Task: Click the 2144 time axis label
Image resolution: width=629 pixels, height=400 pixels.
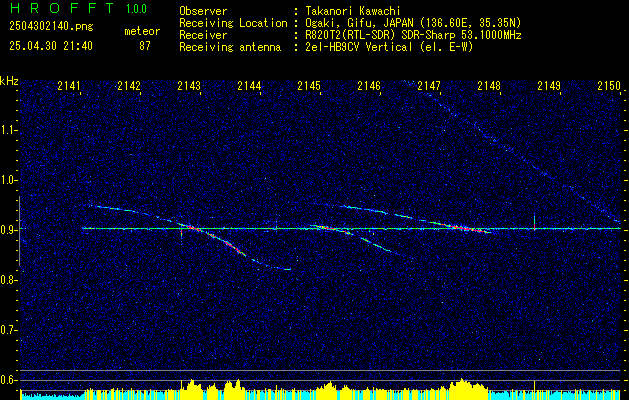Action: [249, 86]
